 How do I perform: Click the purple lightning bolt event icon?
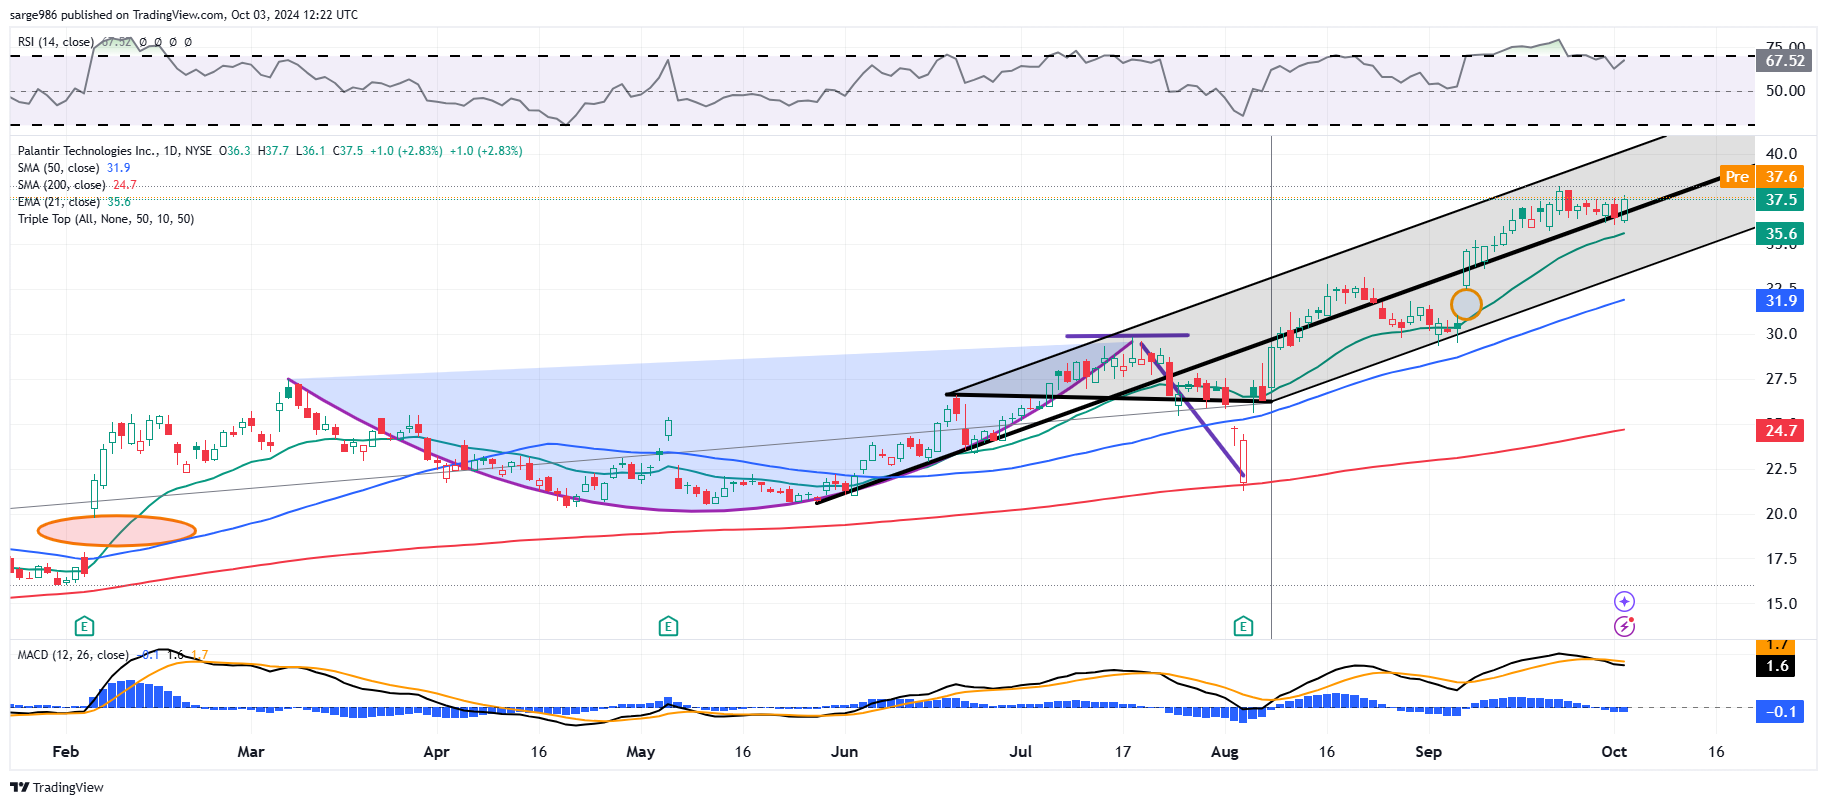click(x=1624, y=626)
